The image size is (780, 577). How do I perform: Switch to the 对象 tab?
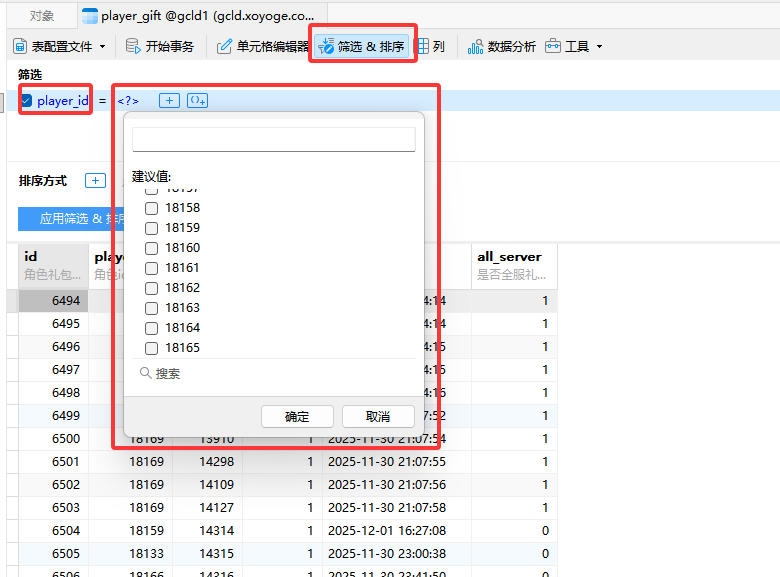[42, 15]
